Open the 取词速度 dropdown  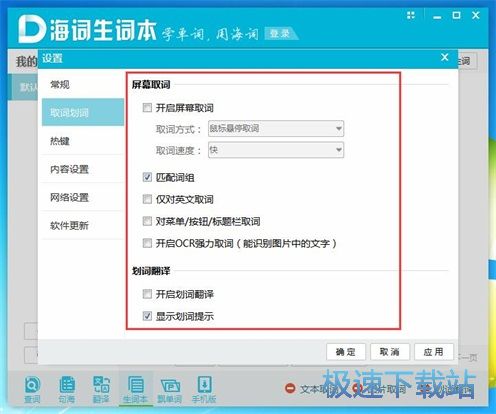tap(276, 150)
